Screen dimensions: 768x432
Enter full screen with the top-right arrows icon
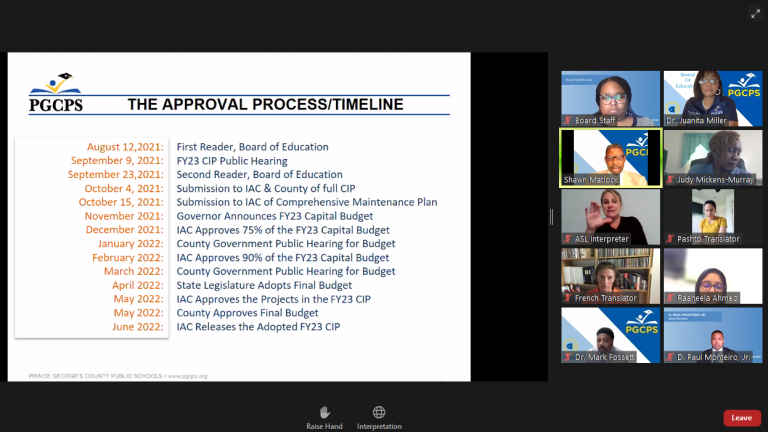[755, 13]
